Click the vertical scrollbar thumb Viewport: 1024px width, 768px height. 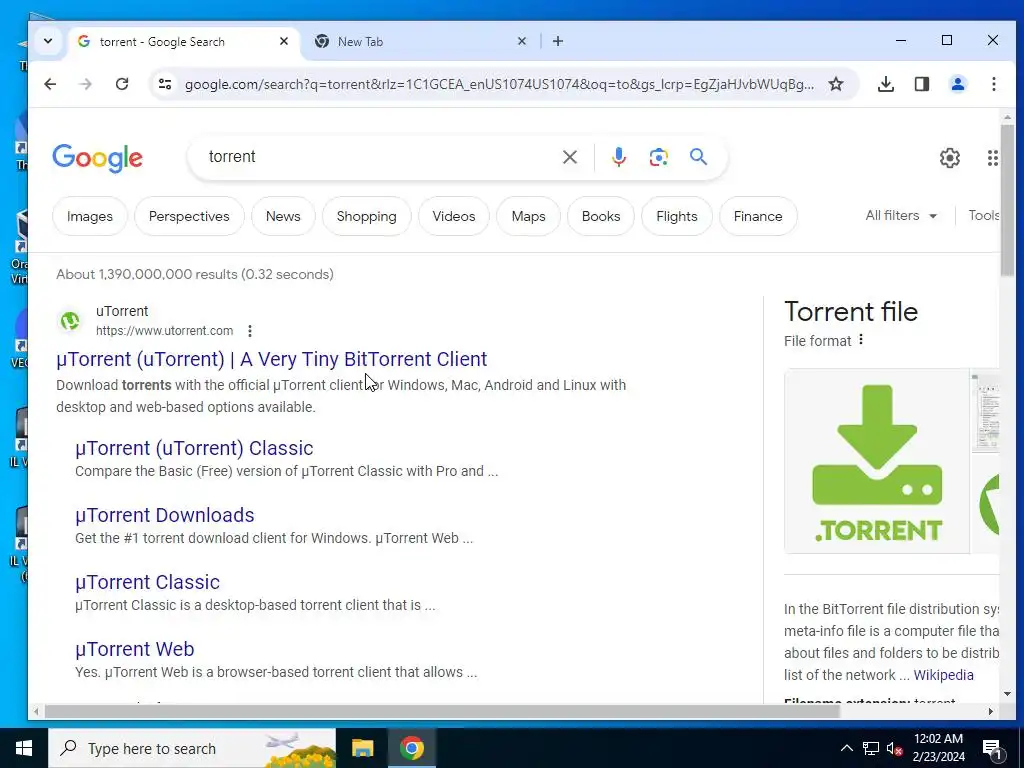click(x=1007, y=200)
